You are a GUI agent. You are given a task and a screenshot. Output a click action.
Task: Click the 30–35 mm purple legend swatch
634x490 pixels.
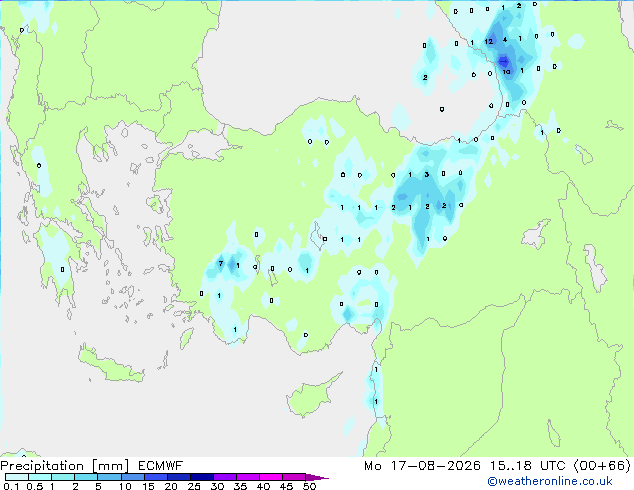pos(225,477)
